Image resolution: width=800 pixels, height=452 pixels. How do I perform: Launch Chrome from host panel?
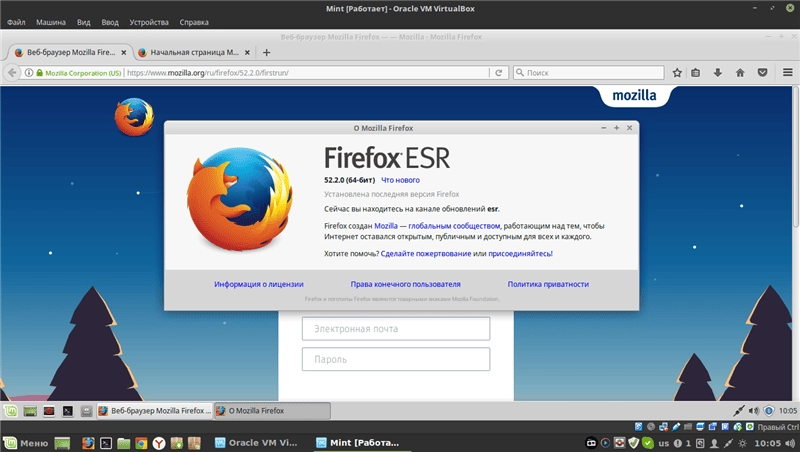(x=141, y=443)
